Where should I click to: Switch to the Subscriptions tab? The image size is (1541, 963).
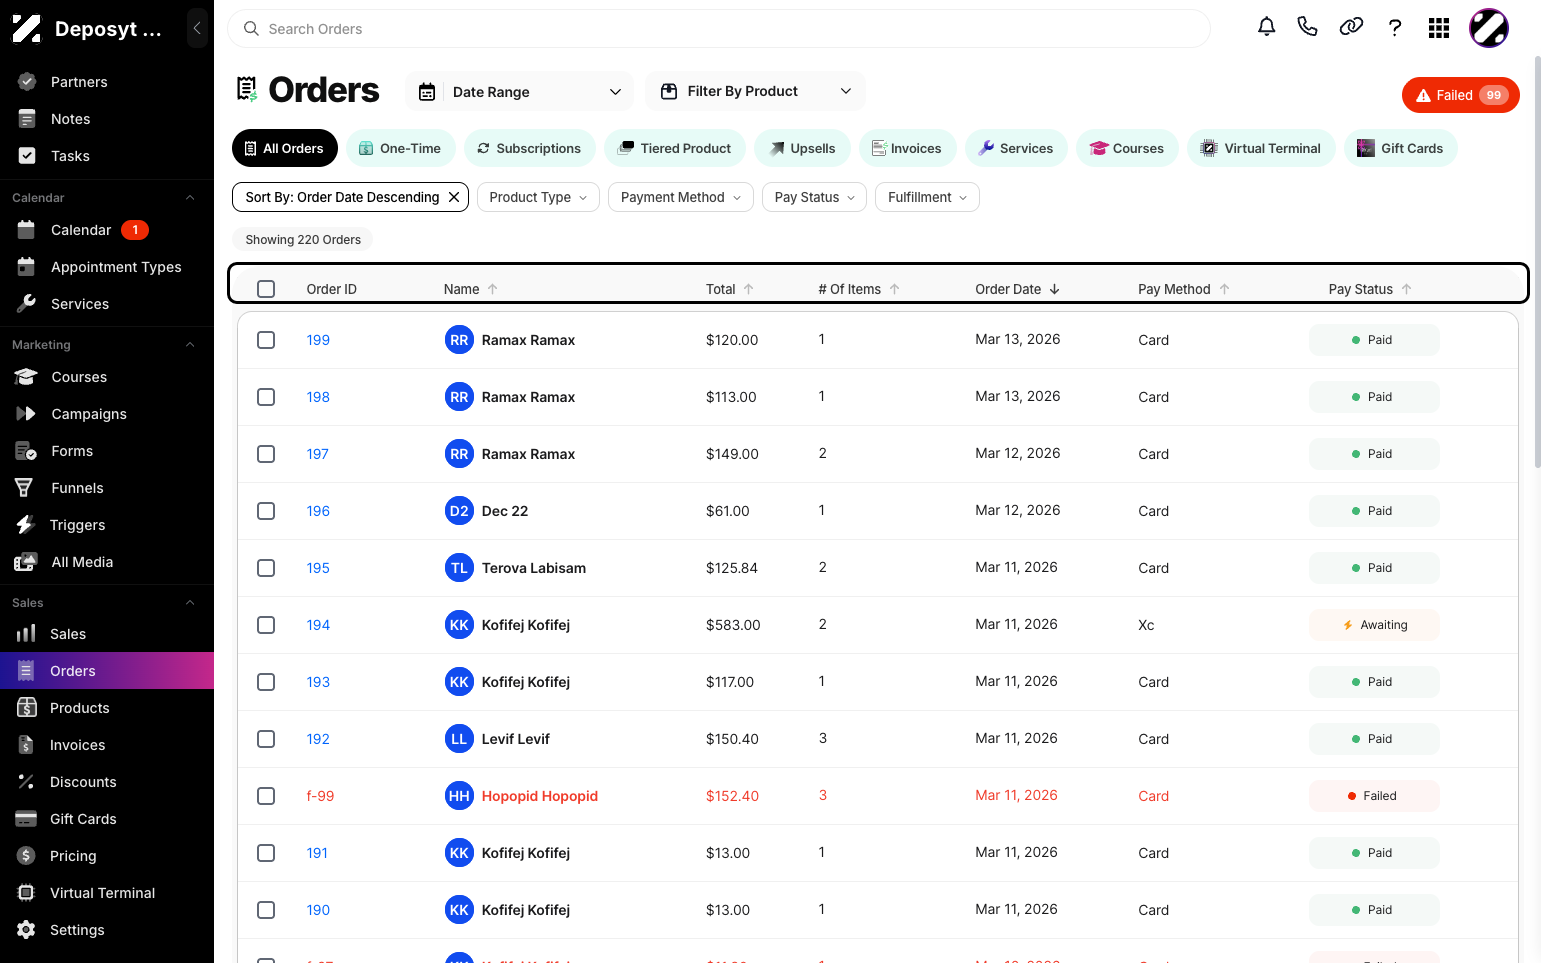529,148
